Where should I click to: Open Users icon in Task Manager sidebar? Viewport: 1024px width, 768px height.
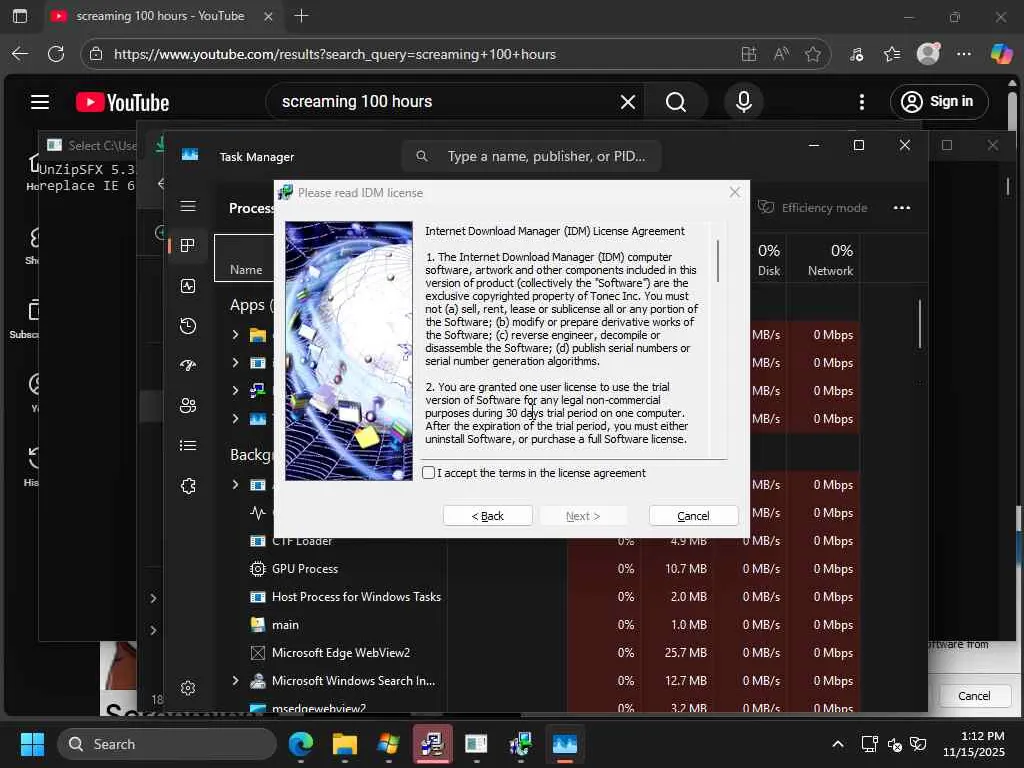[x=188, y=406]
